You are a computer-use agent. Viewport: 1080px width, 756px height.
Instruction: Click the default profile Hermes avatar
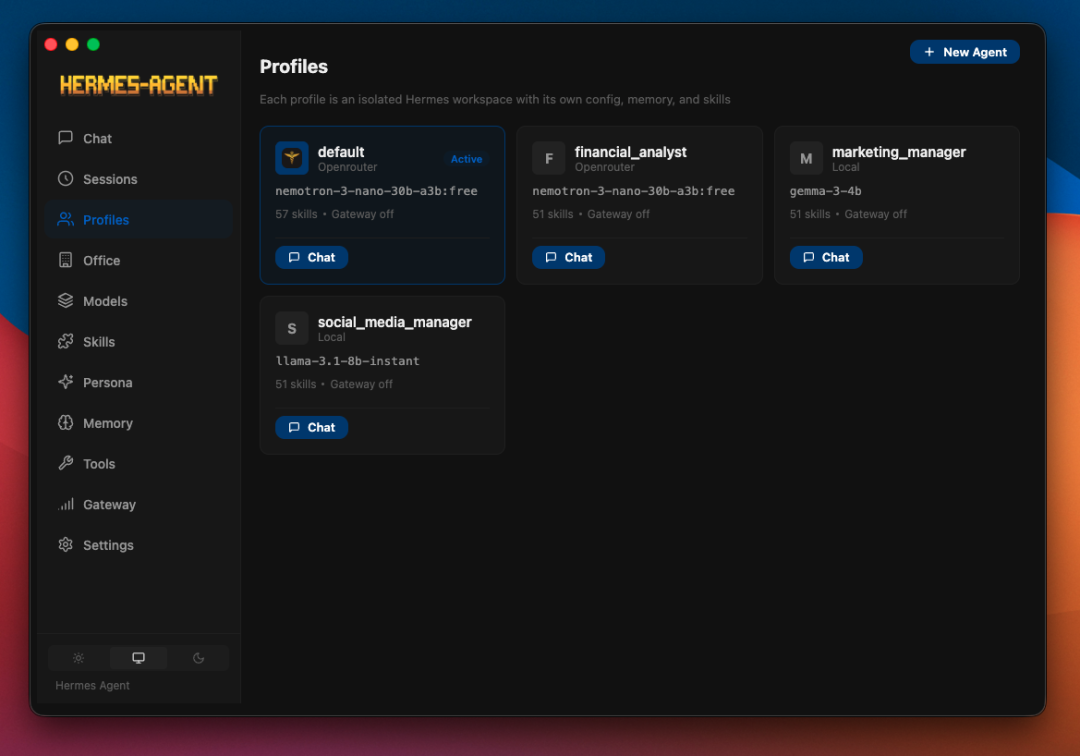click(x=292, y=158)
